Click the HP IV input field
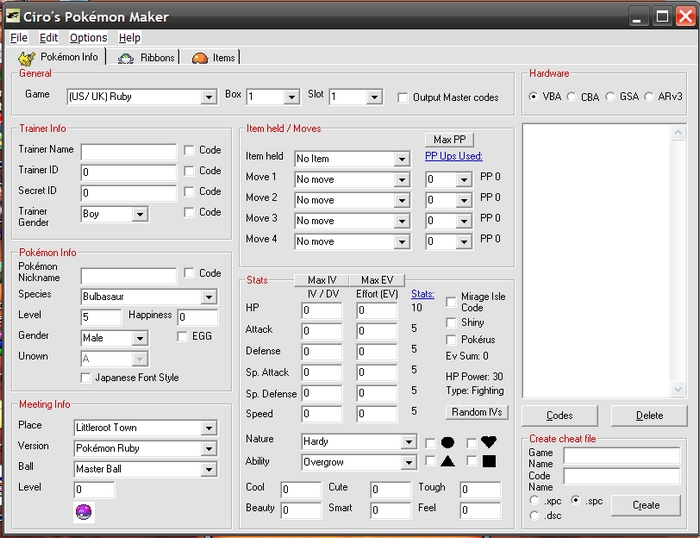 (321, 310)
